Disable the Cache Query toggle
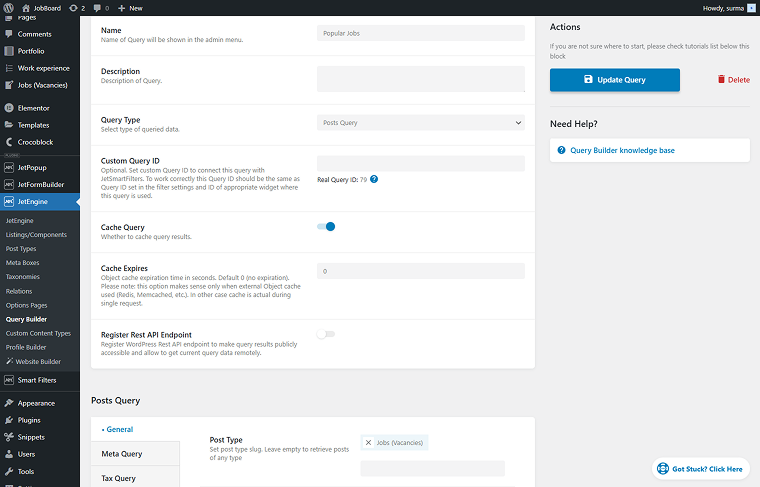 point(326,227)
